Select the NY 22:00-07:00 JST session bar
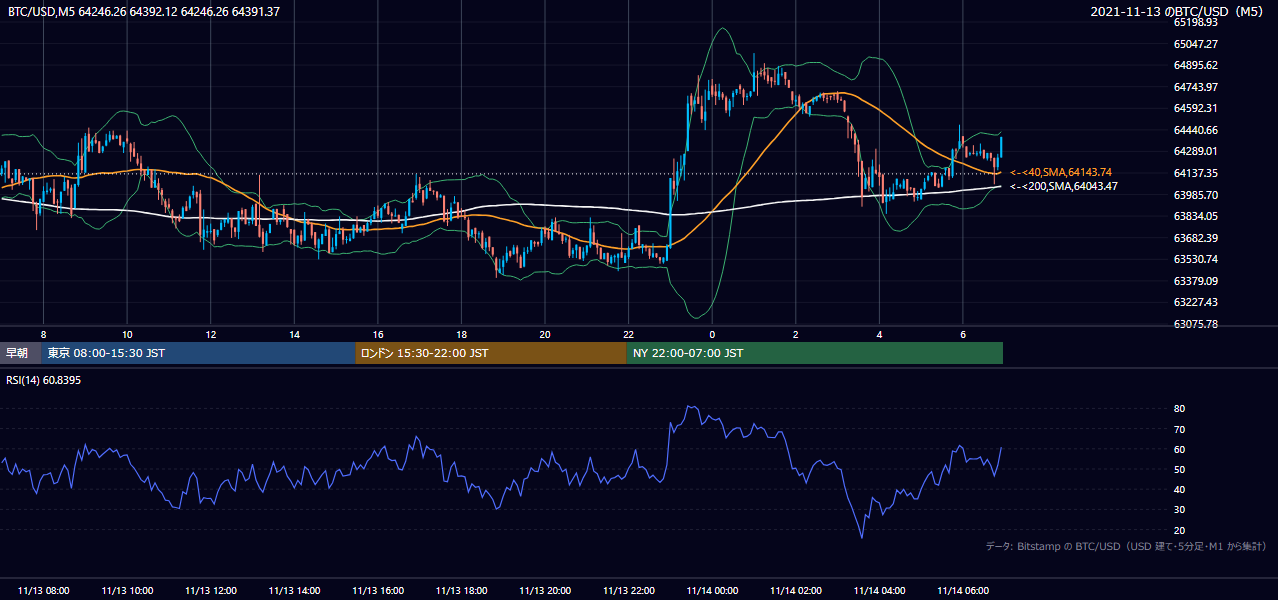This screenshot has height=600, width=1278. click(x=815, y=353)
